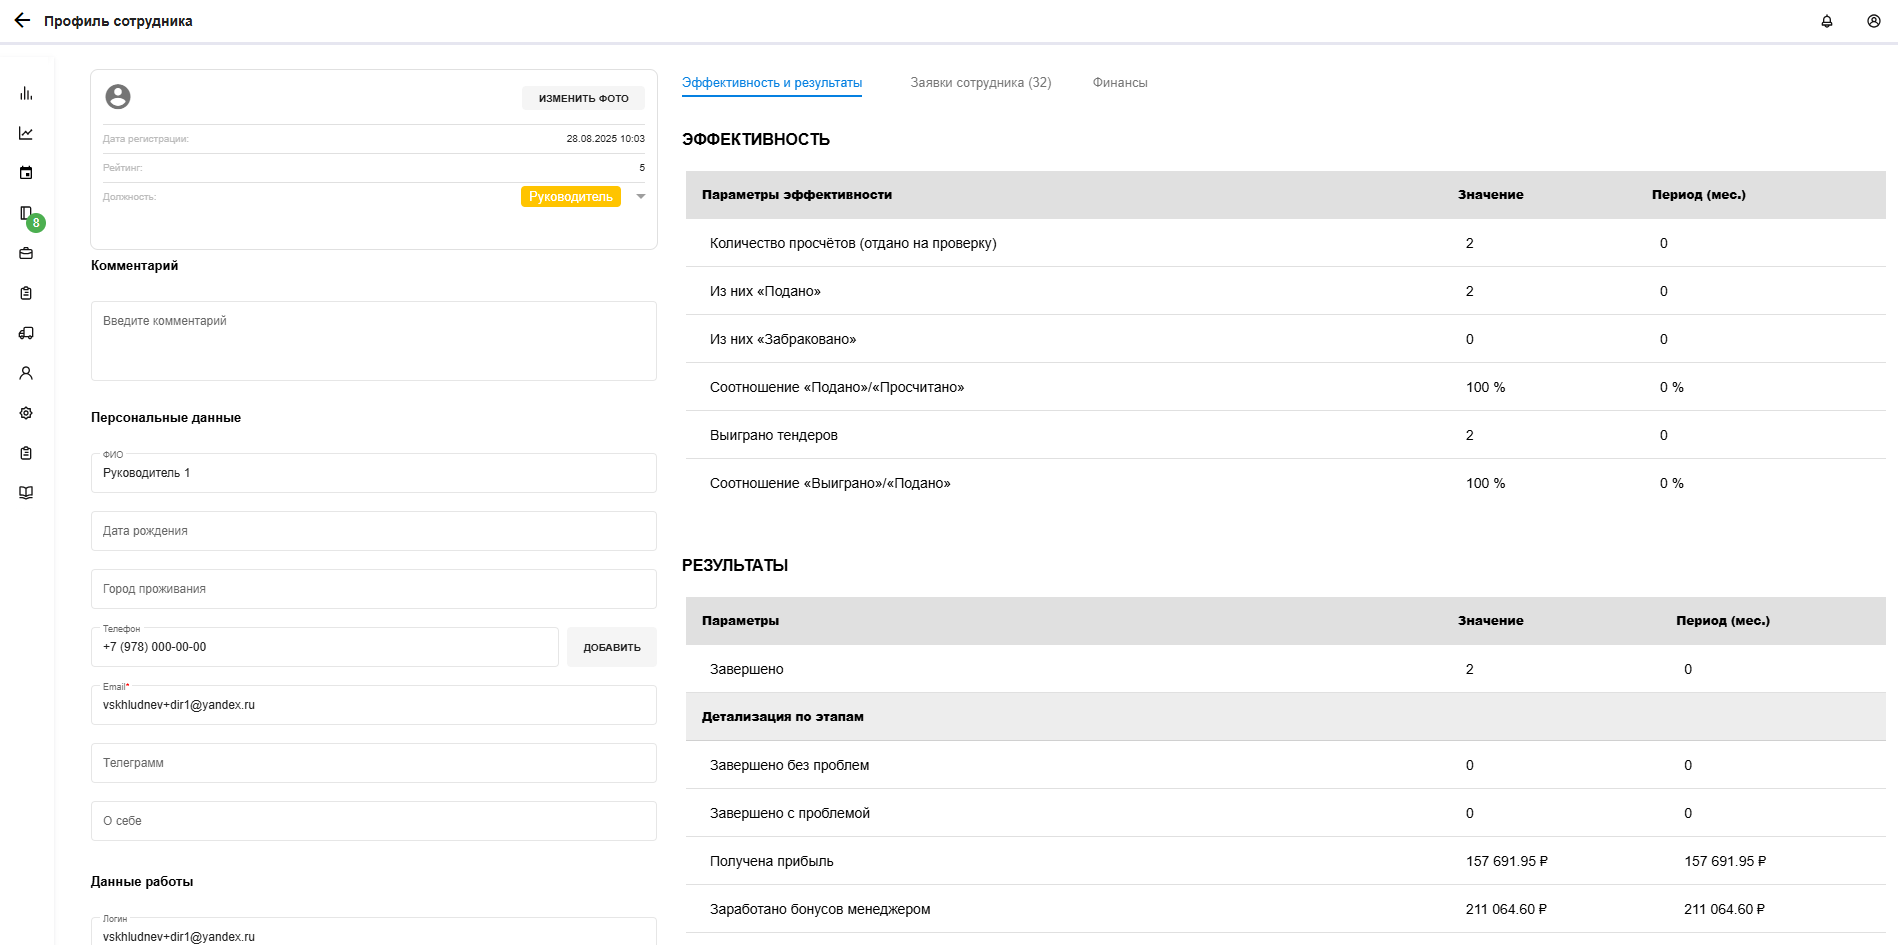1898x945 pixels.
Task: Click the Из них «Забраковано» row label
Action: 783,339
